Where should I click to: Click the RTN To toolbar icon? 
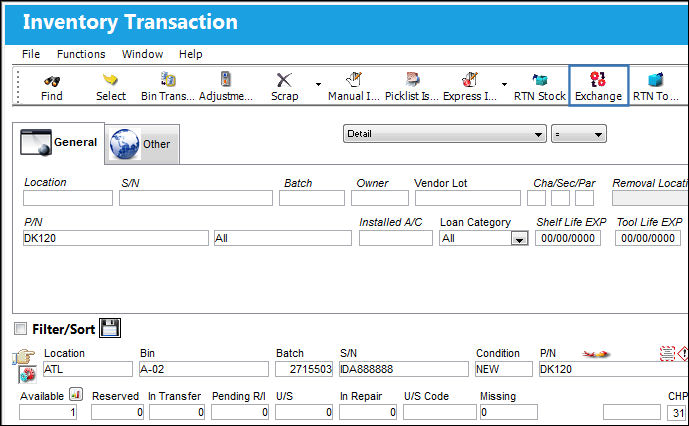click(656, 80)
